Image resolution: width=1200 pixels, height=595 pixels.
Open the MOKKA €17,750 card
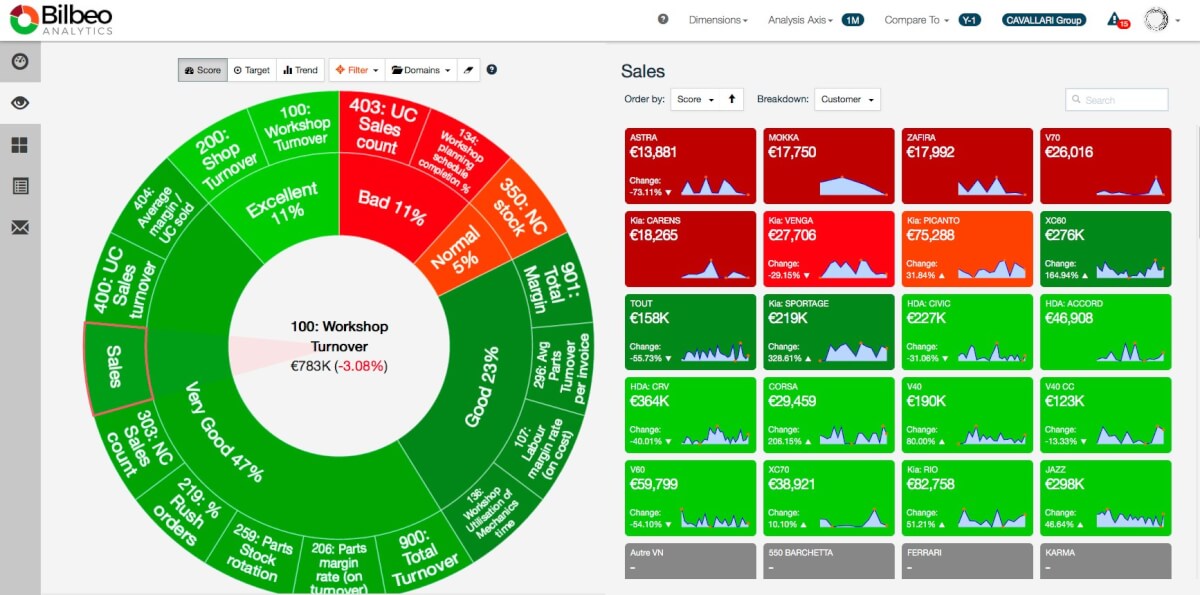click(828, 166)
